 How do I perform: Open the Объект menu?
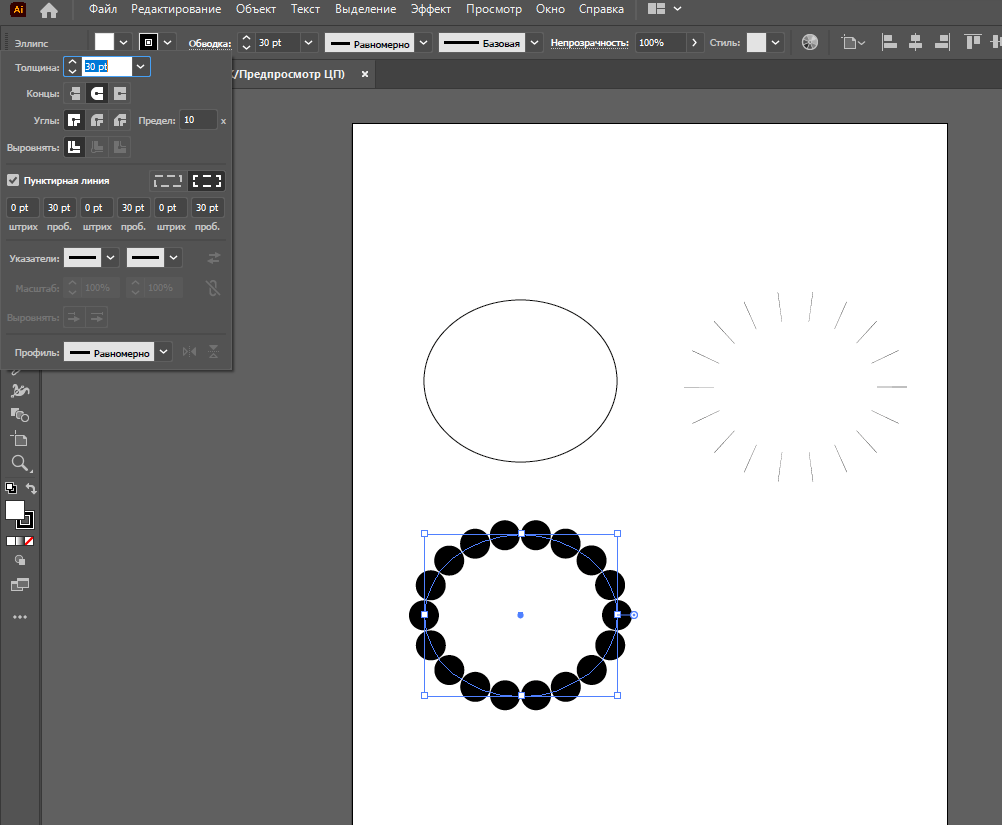(256, 9)
